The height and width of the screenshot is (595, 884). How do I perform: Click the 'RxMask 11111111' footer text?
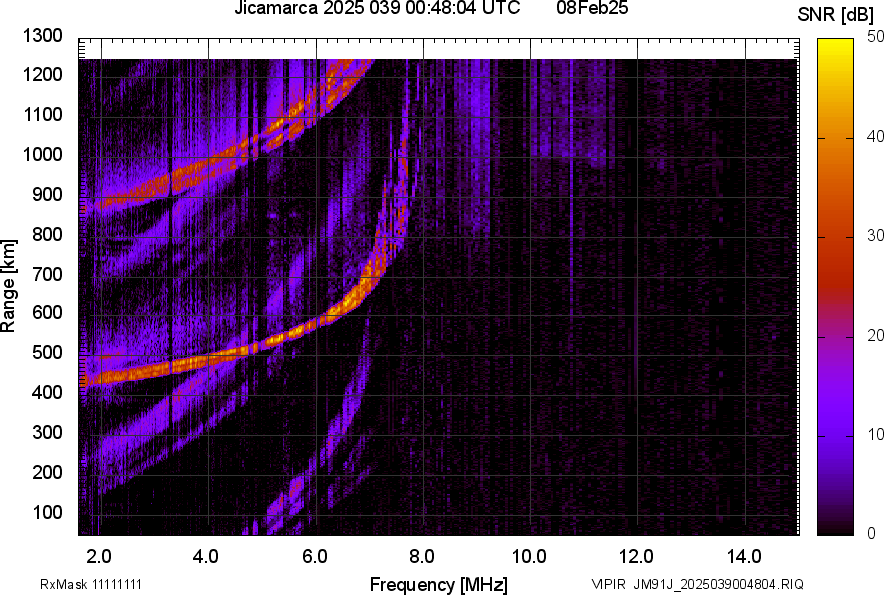click(x=91, y=584)
